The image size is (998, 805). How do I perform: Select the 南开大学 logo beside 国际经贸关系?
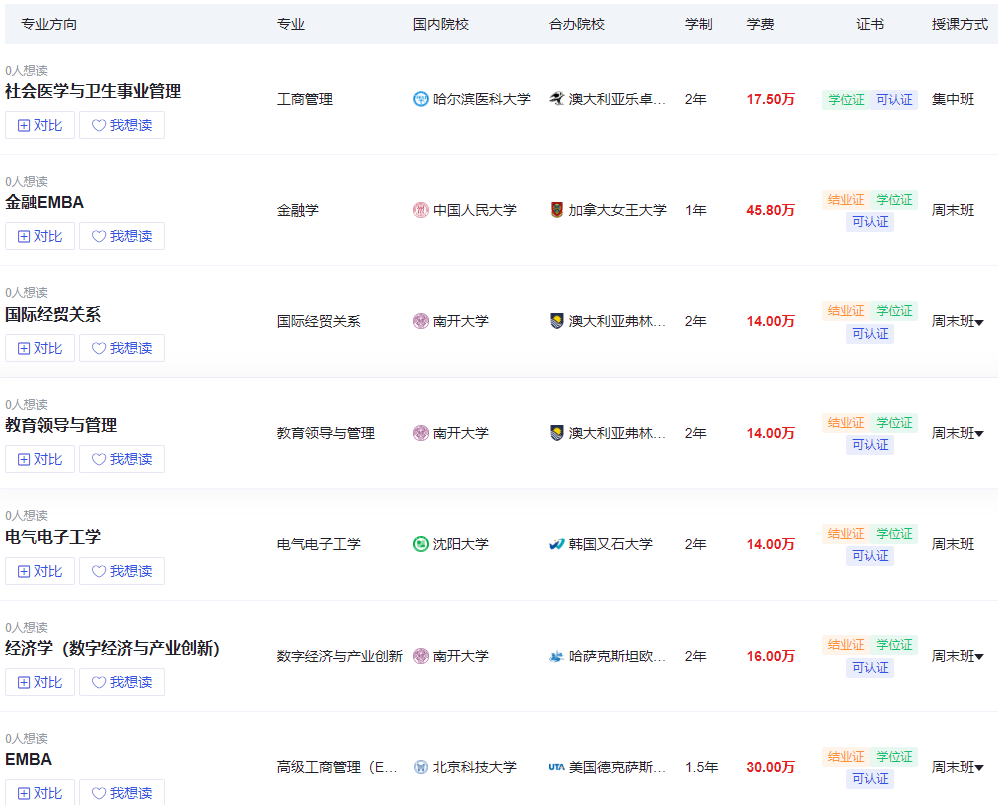click(x=419, y=321)
